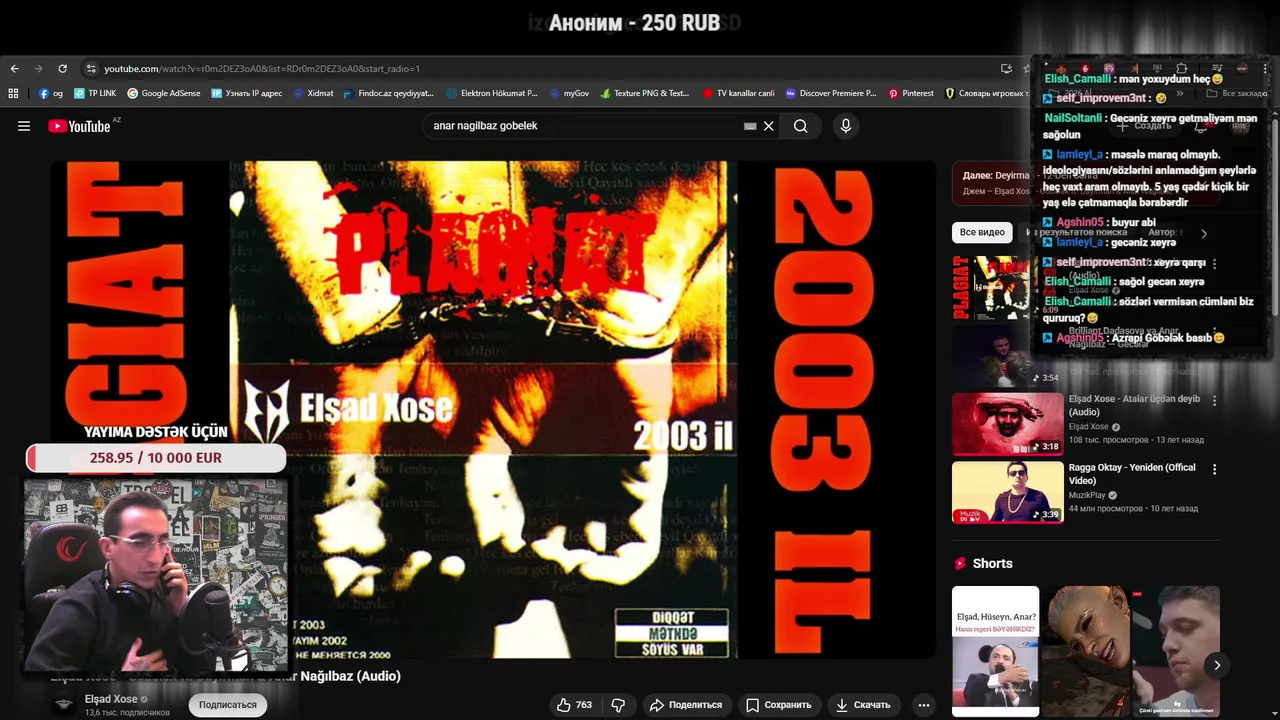Dislike the video with thumbs down
The width and height of the screenshot is (1280, 720).
(618, 705)
